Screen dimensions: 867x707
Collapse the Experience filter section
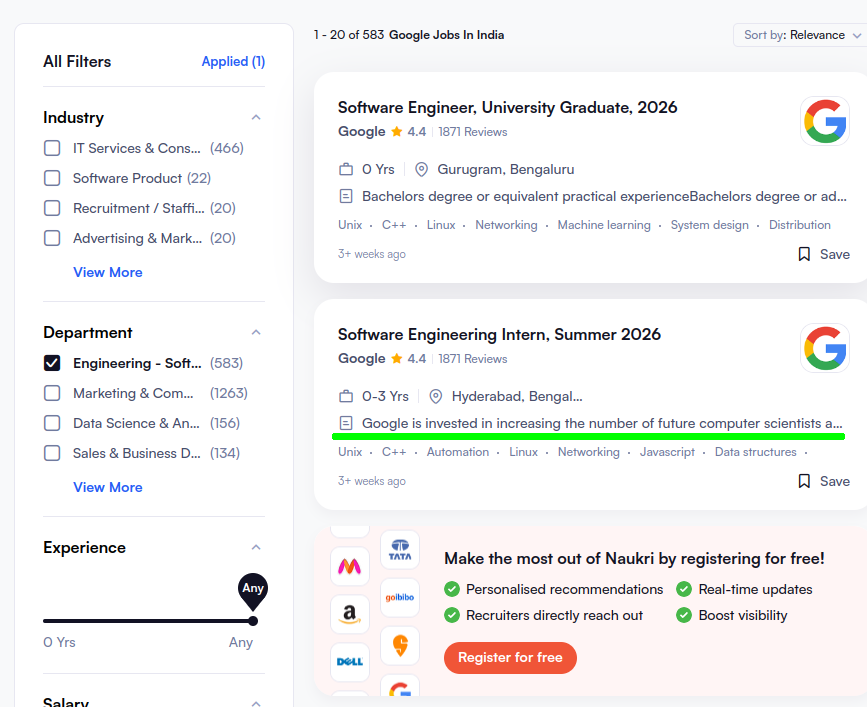(x=256, y=547)
